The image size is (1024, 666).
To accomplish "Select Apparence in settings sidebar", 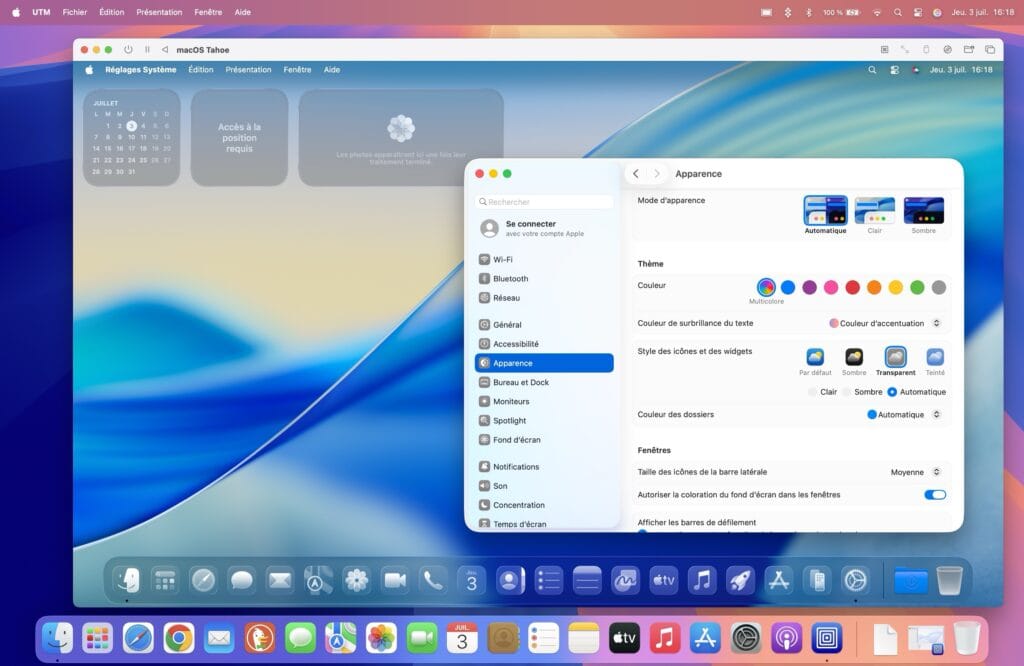I will [x=544, y=363].
